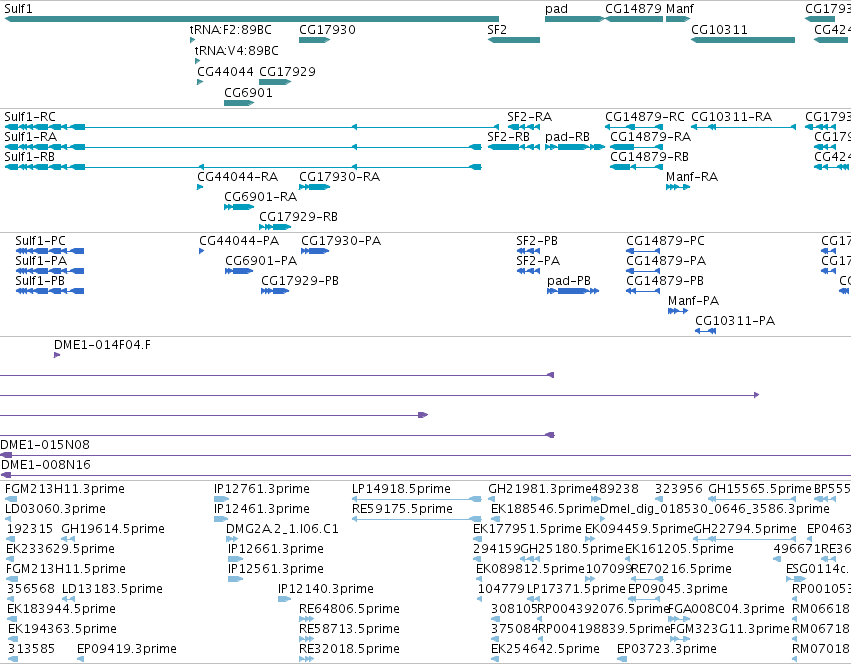Click the Sulf1-RC transcript label
The height and width of the screenshot is (664, 851).
point(30,117)
